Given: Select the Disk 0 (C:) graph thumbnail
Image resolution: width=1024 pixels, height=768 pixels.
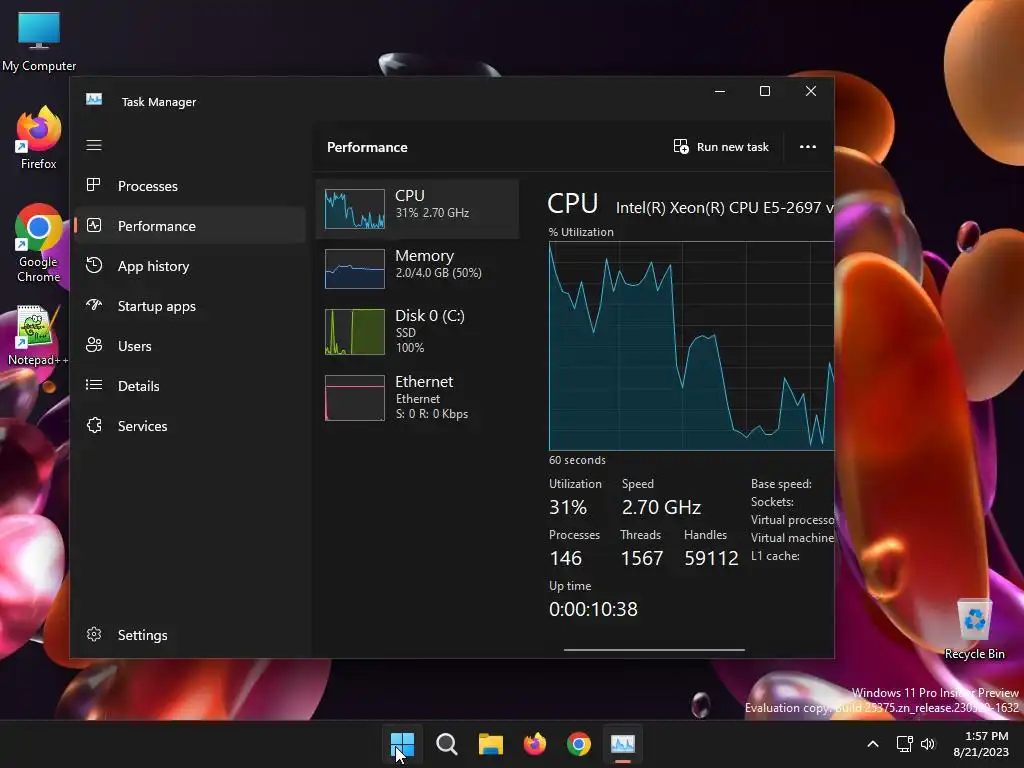Looking at the screenshot, I should [355, 332].
